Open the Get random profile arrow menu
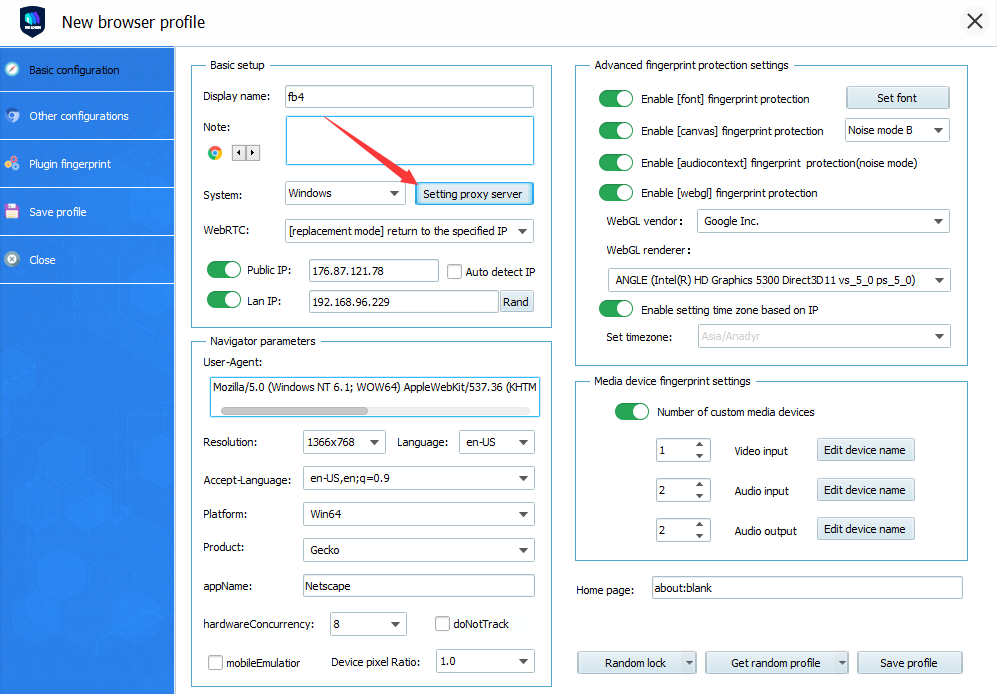The image size is (997, 694). pos(842,663)
